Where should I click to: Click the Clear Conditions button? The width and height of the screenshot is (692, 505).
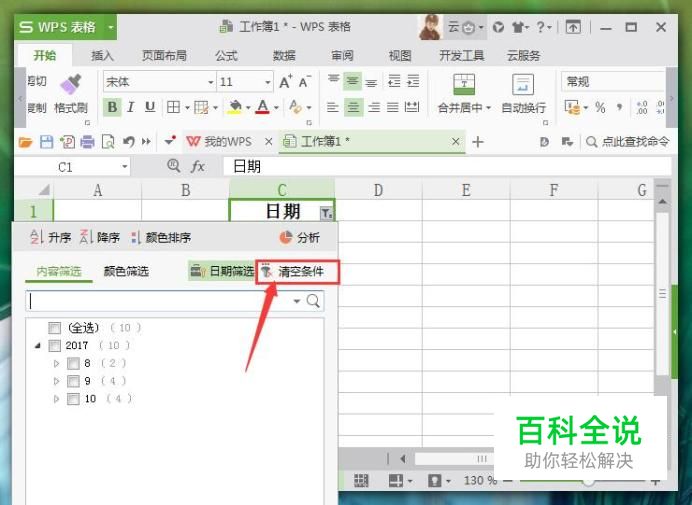[293, 271]
